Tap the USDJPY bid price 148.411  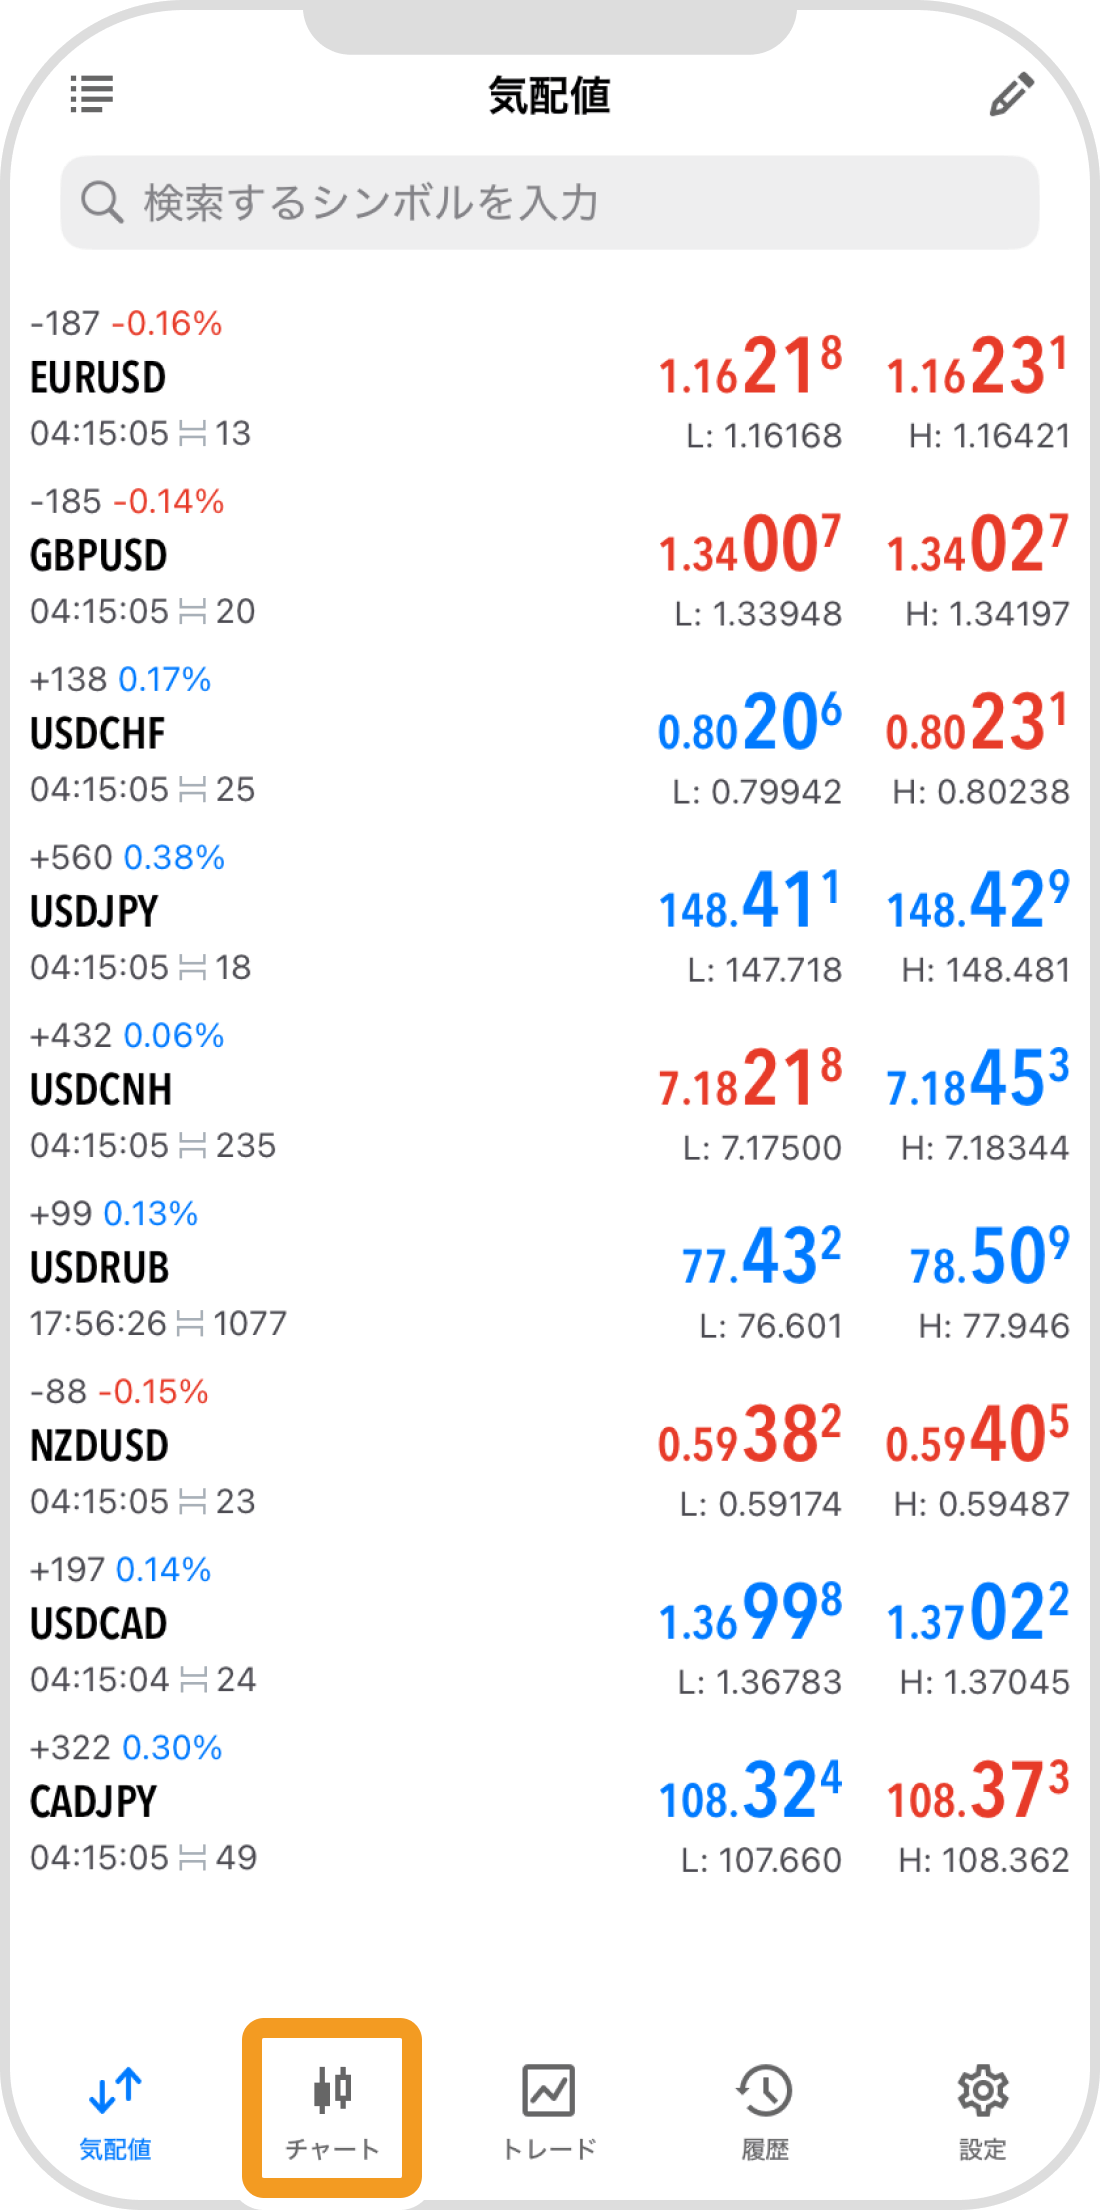pyautogui.click(x=750, y=901)
